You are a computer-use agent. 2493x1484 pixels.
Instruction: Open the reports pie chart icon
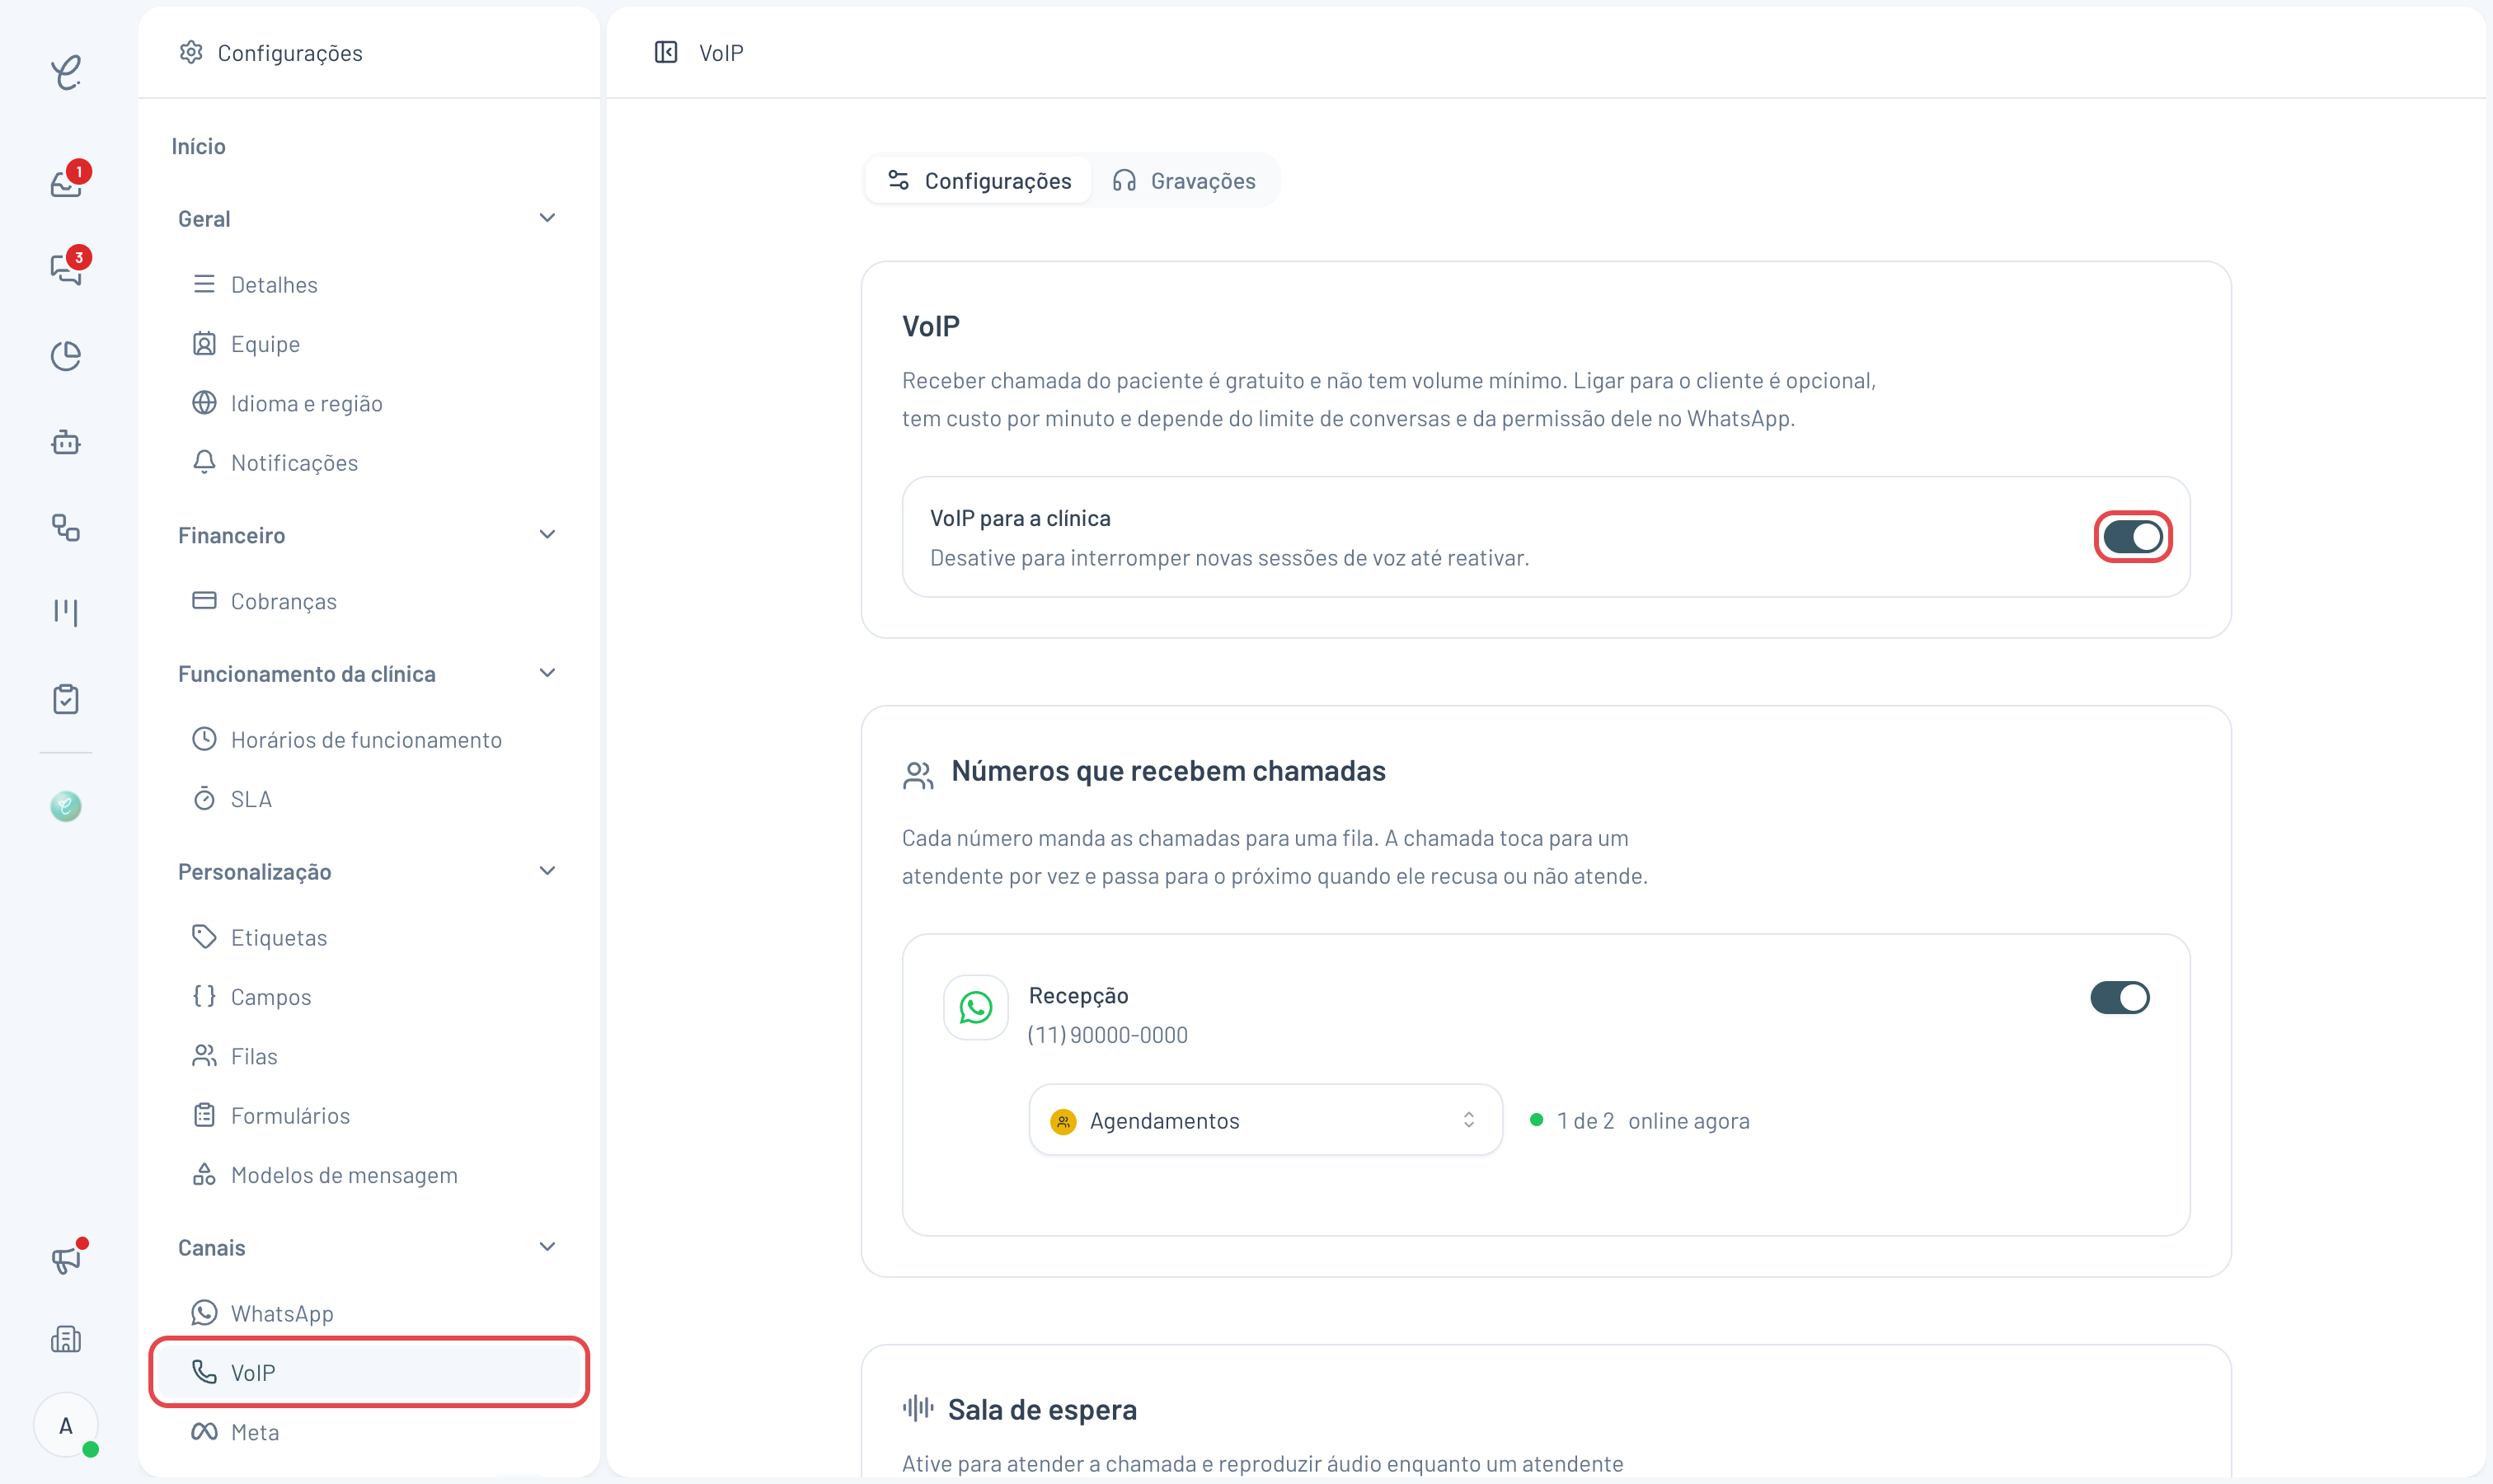(66, 355)
